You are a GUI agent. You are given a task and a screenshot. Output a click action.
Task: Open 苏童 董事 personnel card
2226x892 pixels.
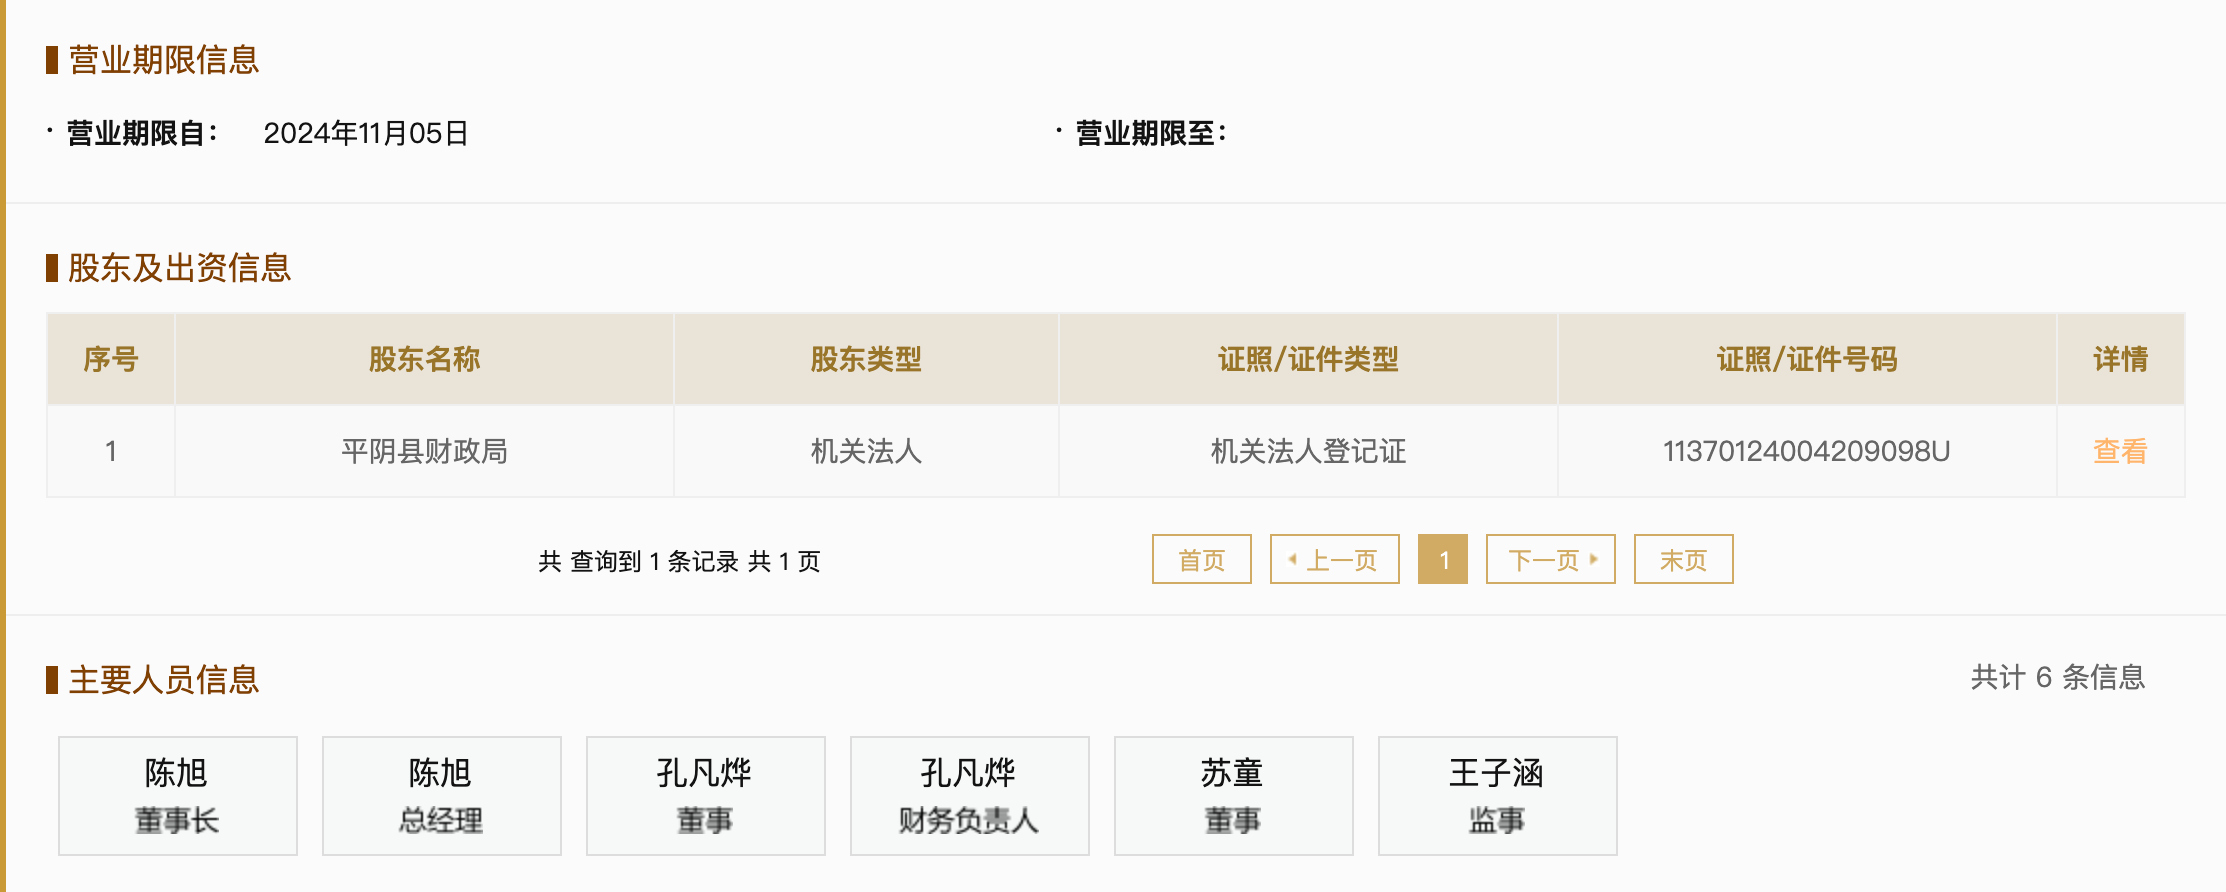(1233, 796)
